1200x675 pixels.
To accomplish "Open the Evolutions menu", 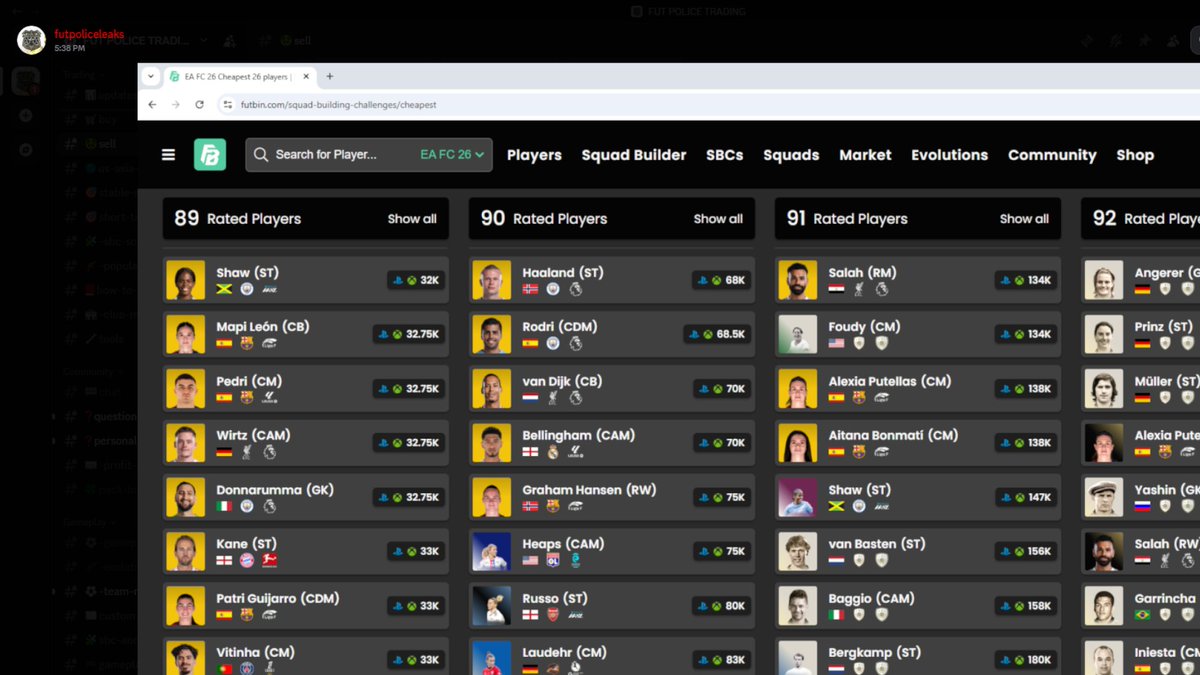I will [950, 155].
